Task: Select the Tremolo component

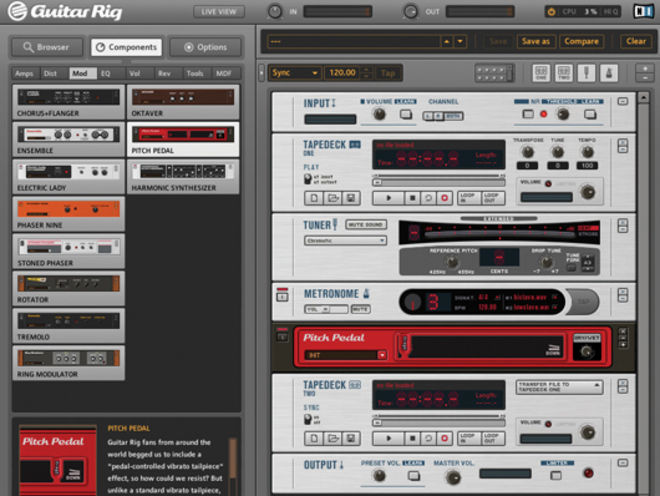Action: point(69,326)
